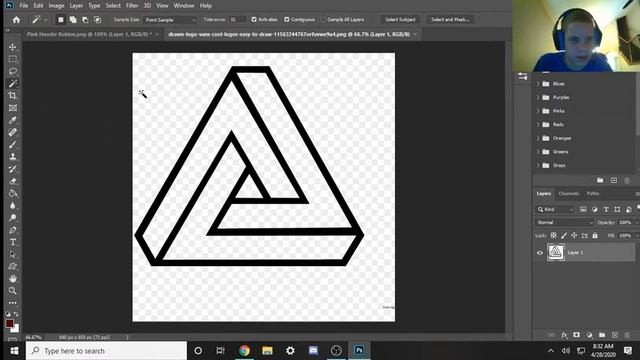Image resolution: width=640 pixels, height=360 pixels.
Task: Switch to the Paths tab
Action: coord(593,193)
